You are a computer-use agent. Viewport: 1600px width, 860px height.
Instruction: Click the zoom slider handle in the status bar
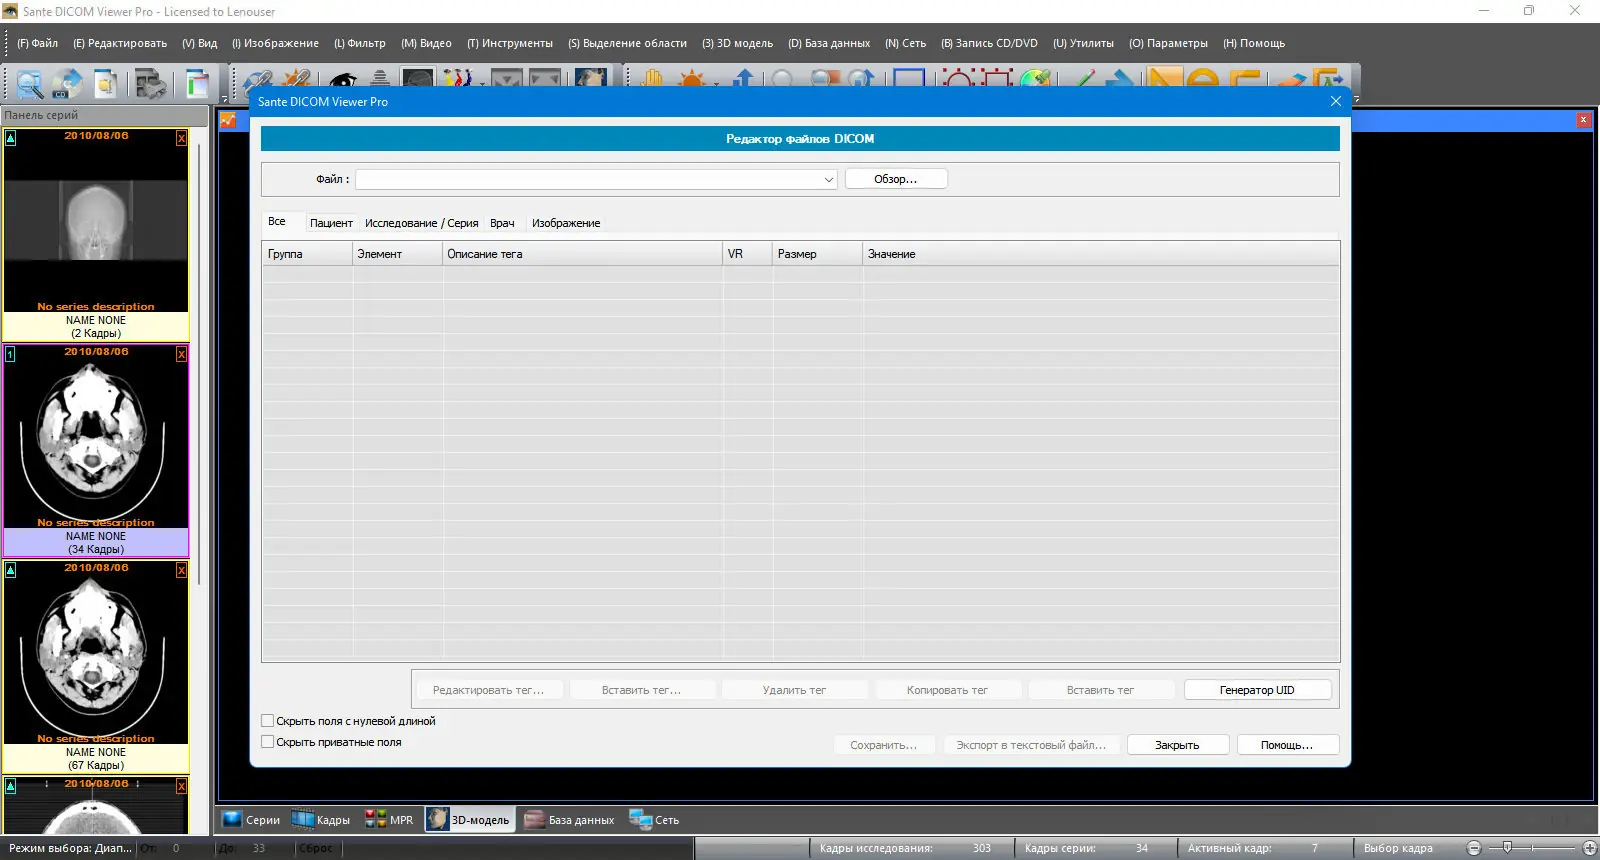[1507, 848]
